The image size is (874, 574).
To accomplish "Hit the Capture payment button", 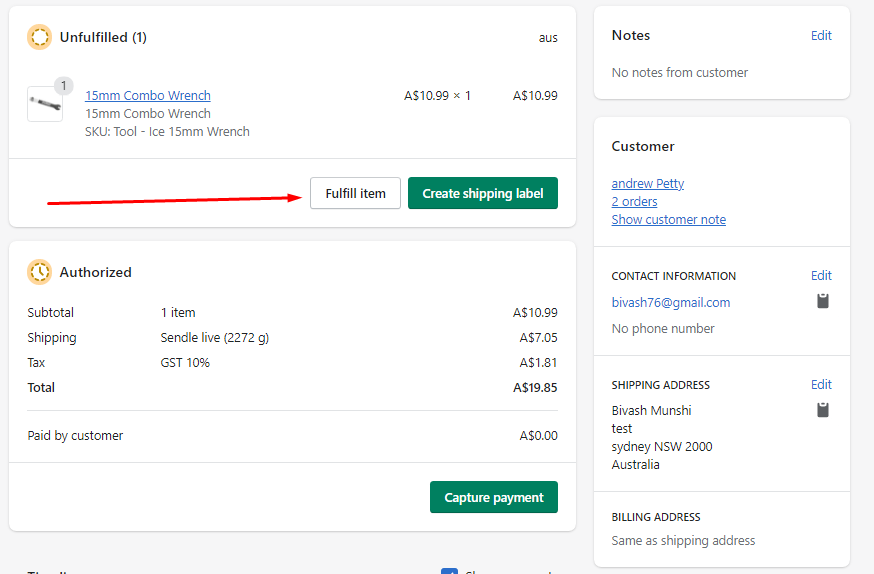I will 493,497.
